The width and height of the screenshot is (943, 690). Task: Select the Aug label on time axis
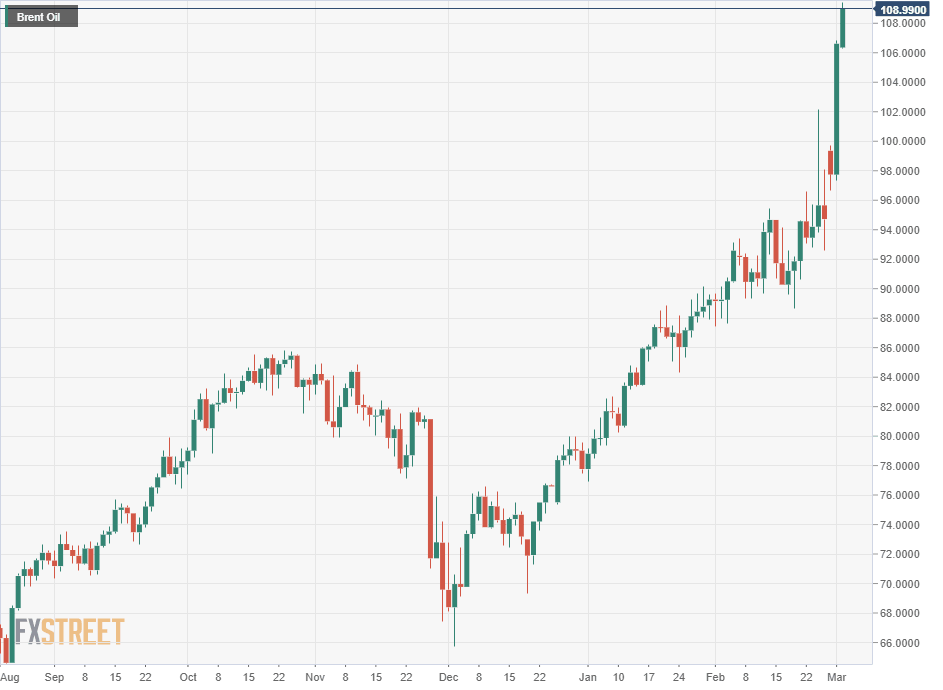(x=10, y=676)
